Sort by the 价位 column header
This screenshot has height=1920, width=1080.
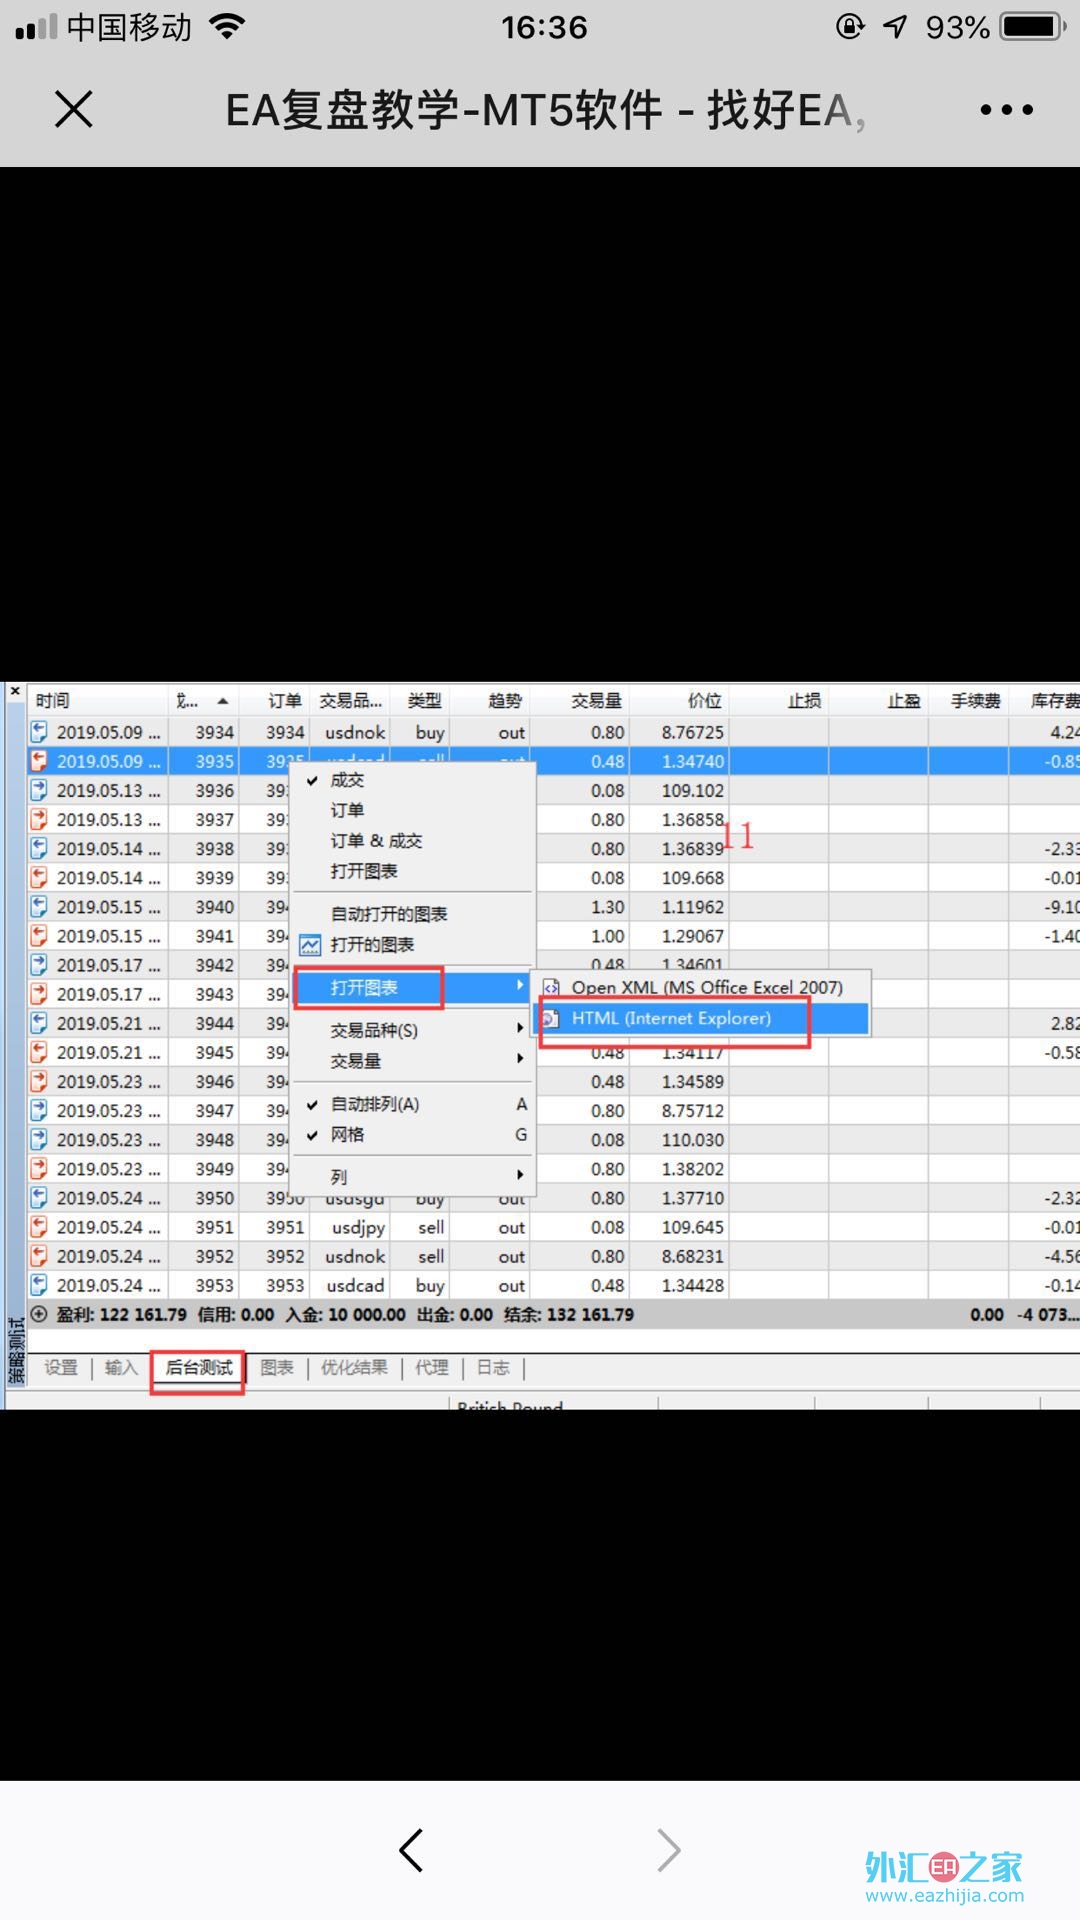pos(704,701)
